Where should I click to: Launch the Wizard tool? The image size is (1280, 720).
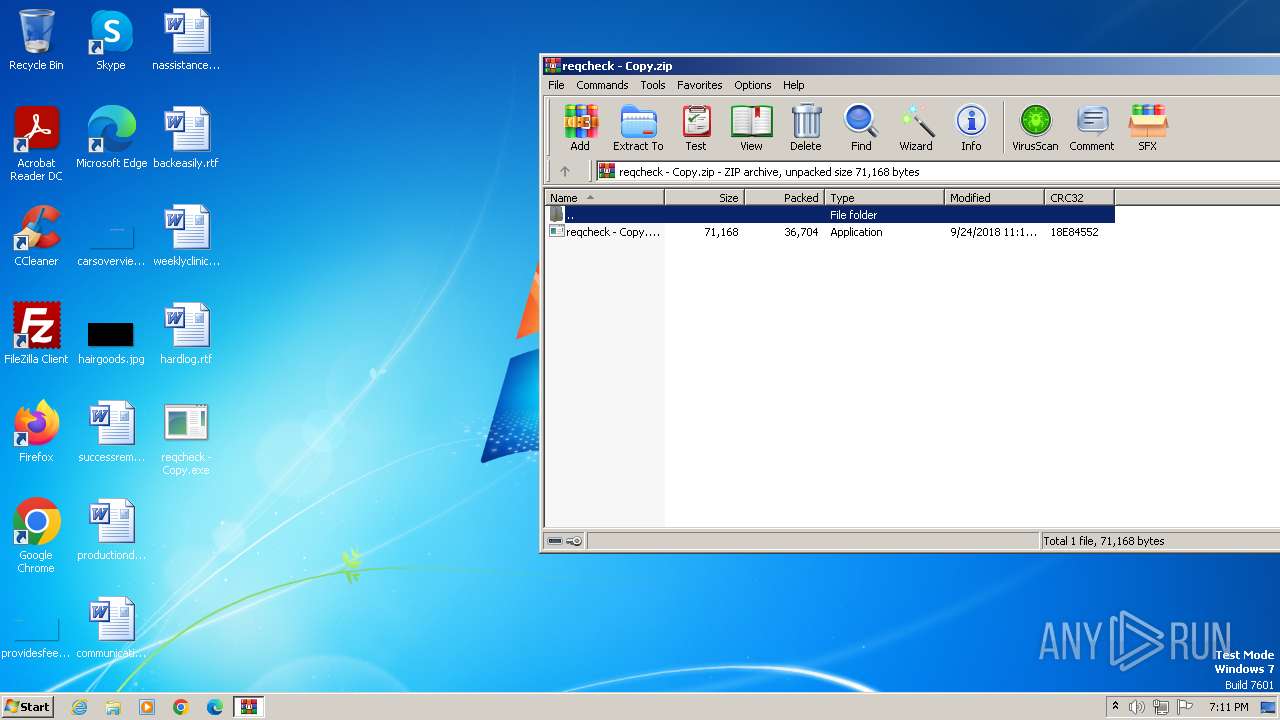point(916,127)
